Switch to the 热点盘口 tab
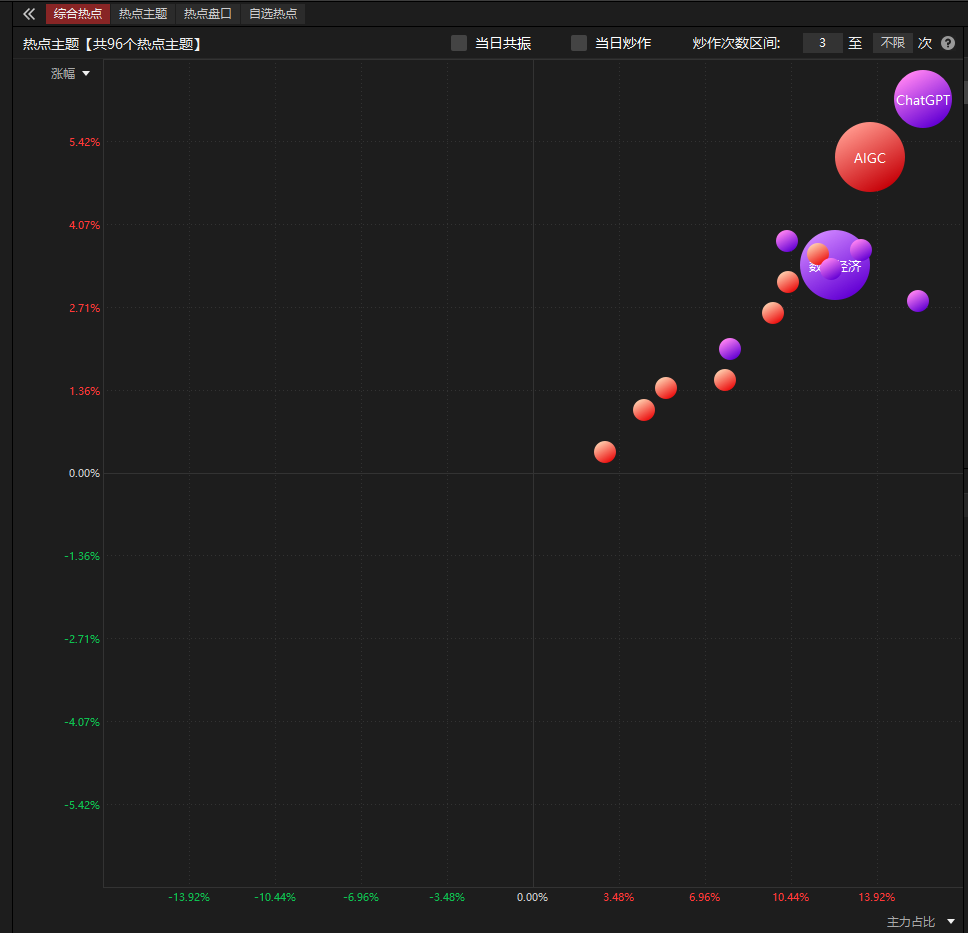Viewport: 968px width, 933px height. click(207, 14)
